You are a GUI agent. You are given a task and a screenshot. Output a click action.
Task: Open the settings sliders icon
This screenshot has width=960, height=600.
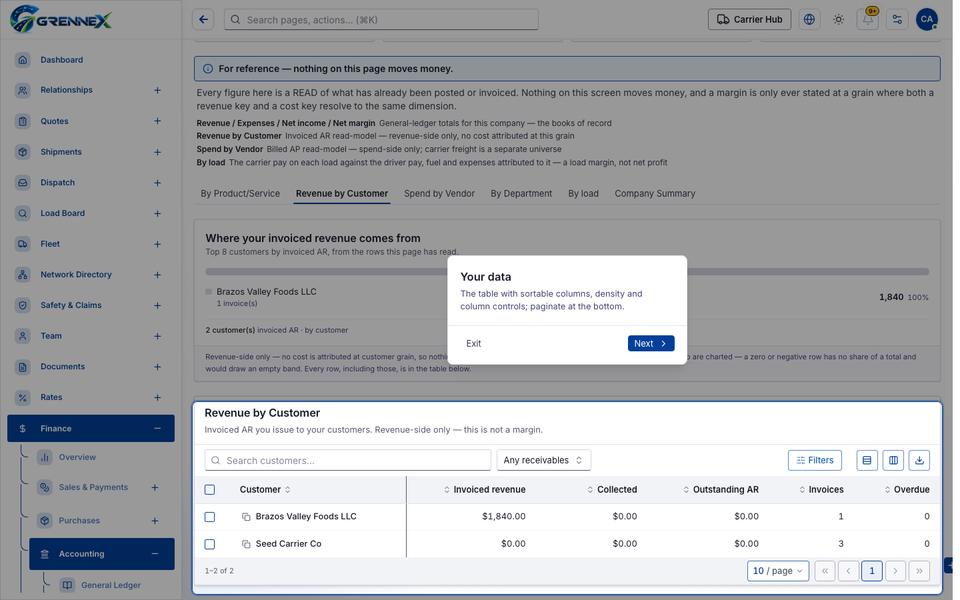click(897, 20)
